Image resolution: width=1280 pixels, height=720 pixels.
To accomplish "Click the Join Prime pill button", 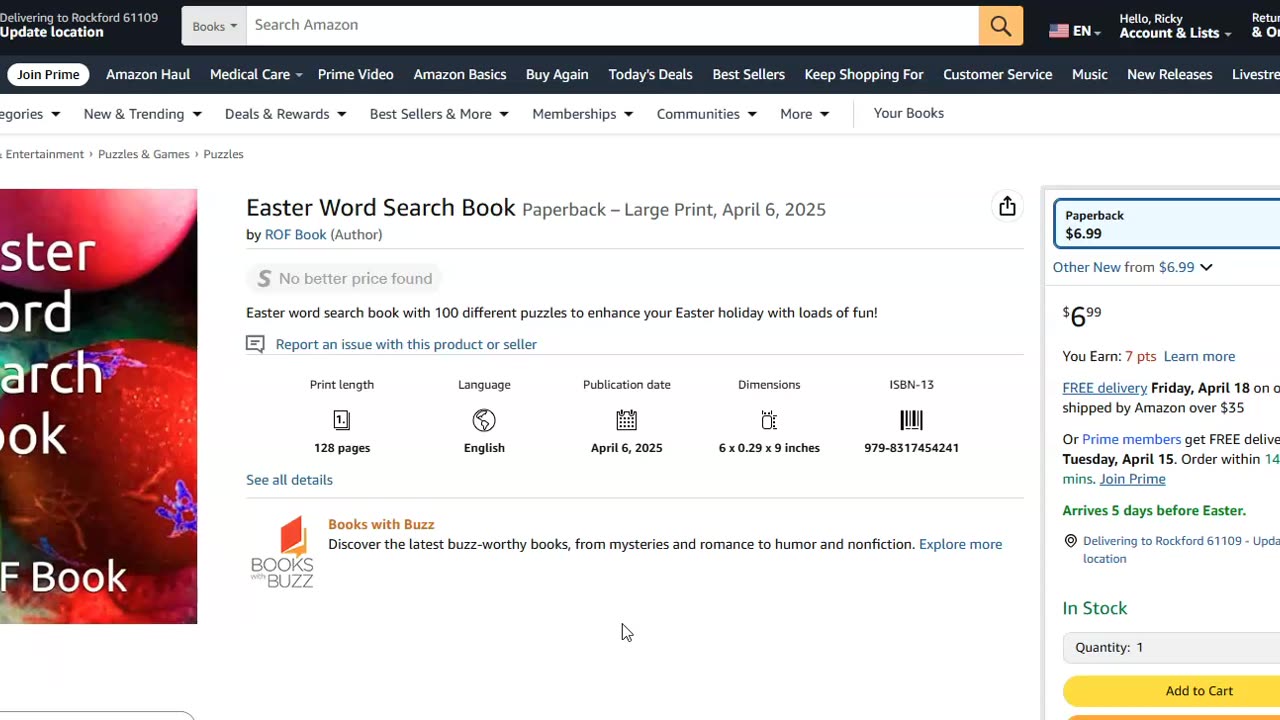I will (x=48, y=75).
